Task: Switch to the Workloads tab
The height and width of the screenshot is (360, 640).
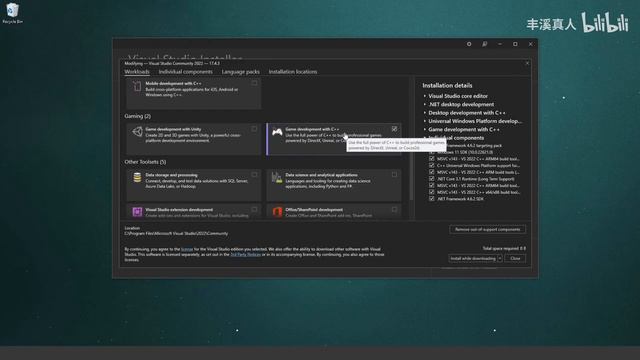Action: click(x=137, y=72)
